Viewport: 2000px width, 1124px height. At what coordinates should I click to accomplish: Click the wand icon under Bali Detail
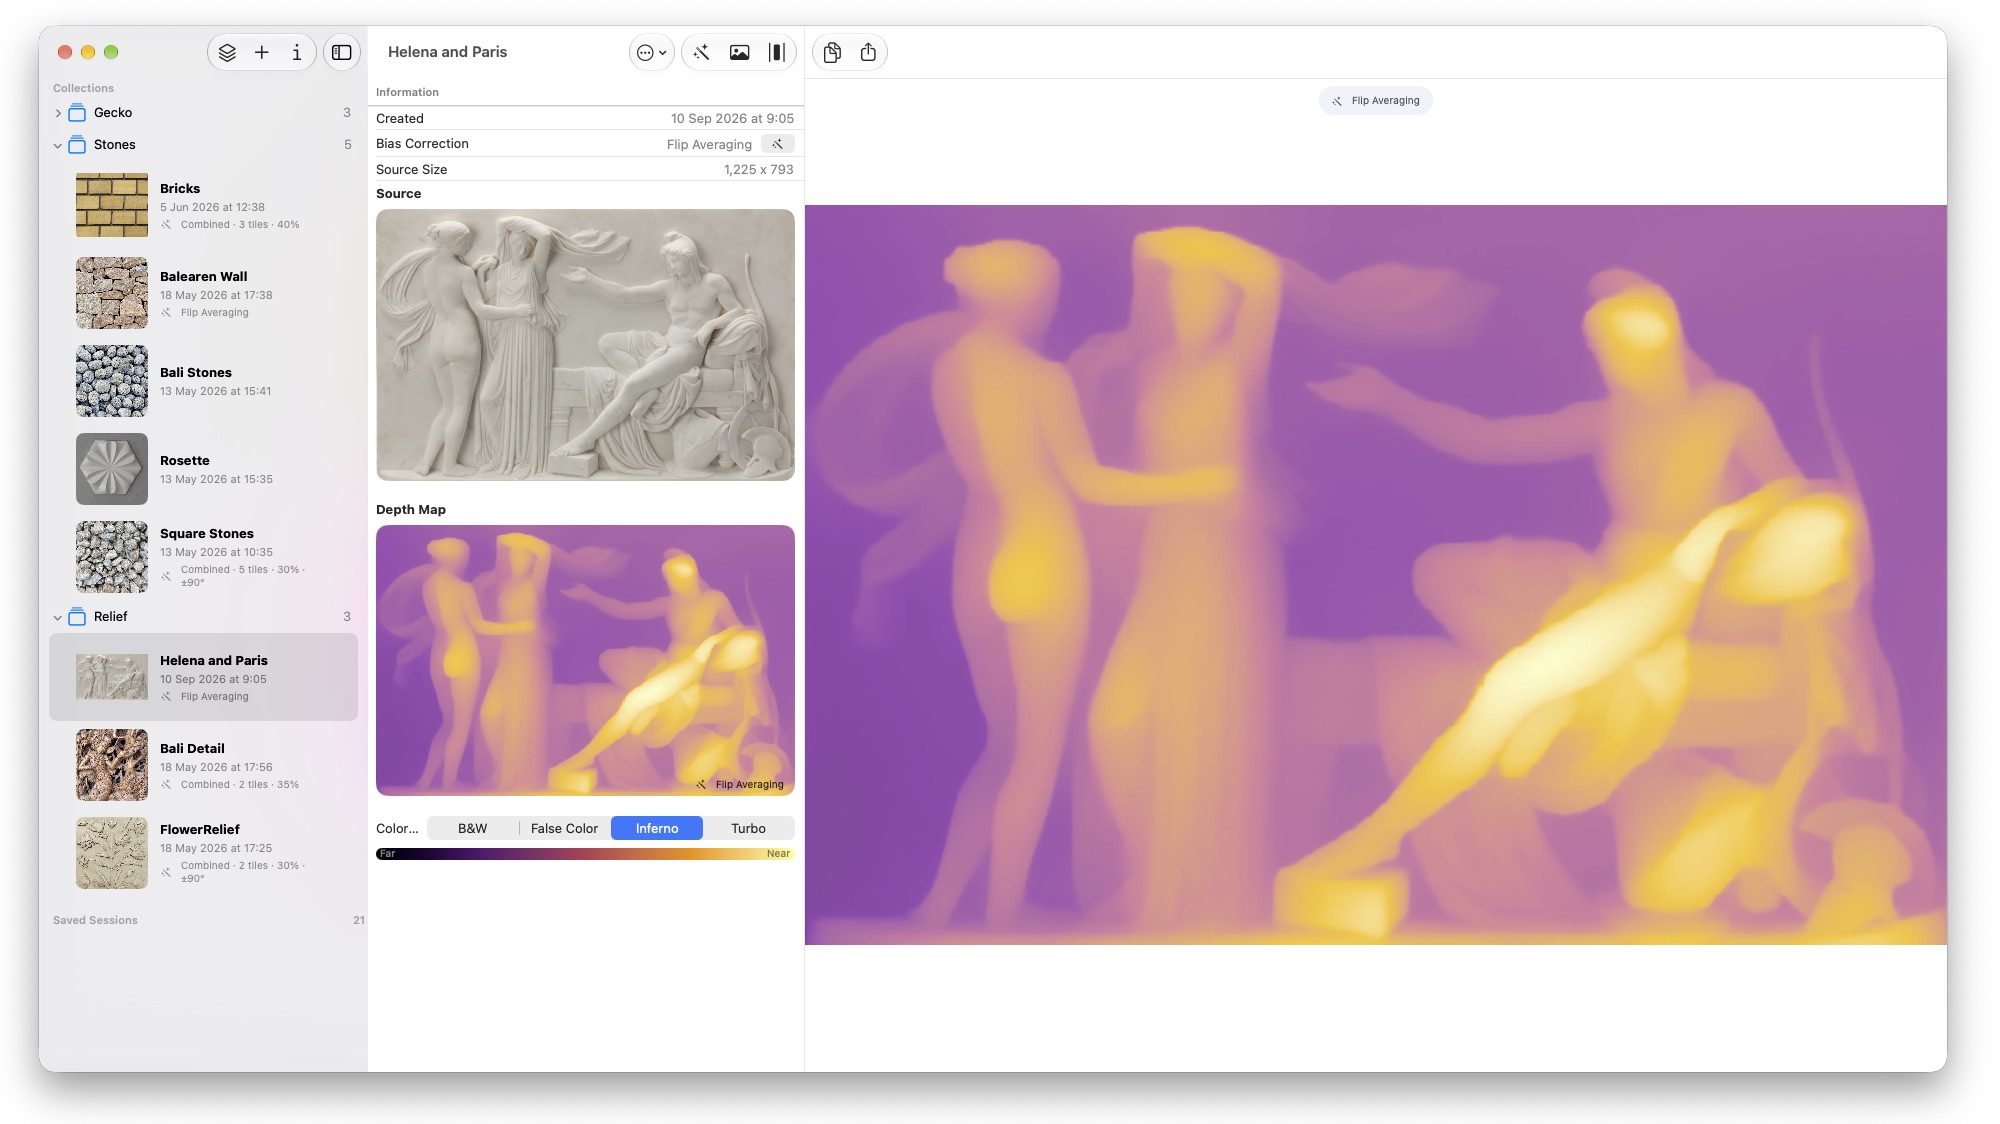coord(166,785)
